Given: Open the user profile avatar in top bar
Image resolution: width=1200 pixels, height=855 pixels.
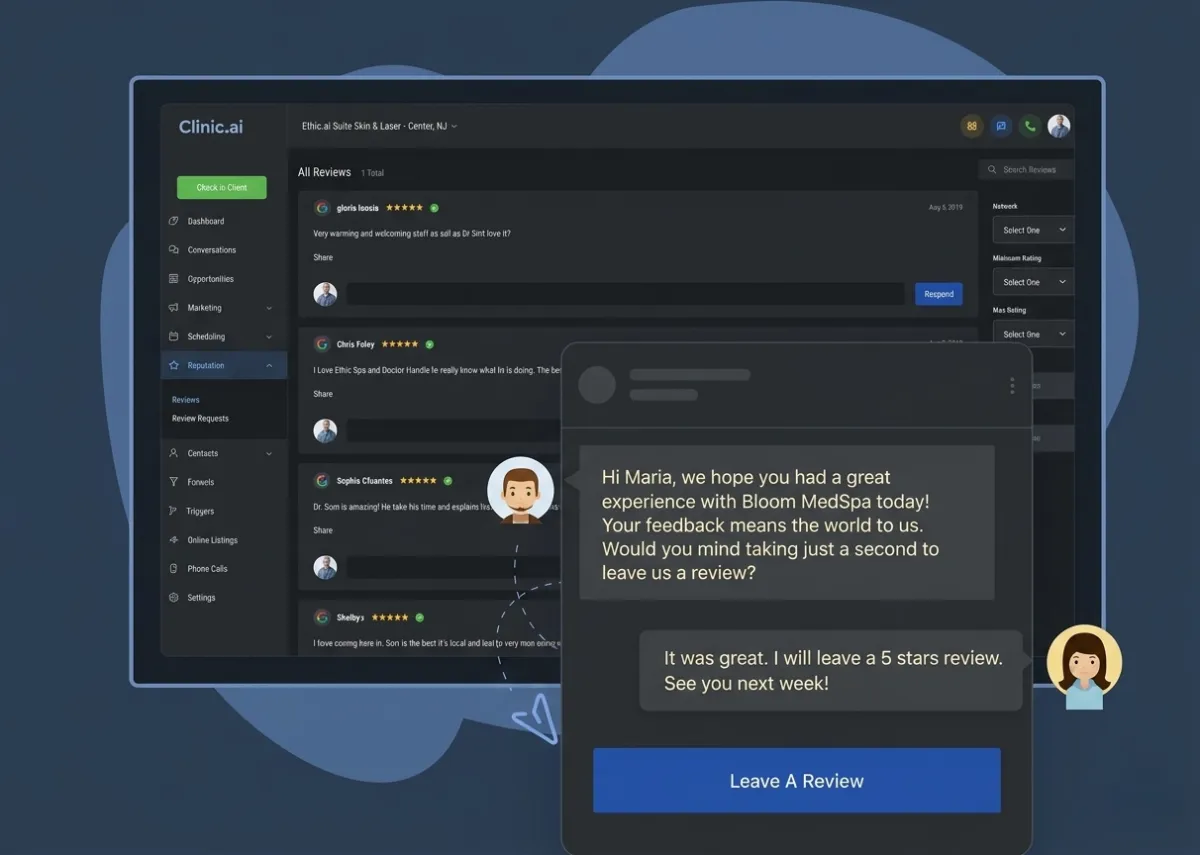Looking at the screenshot, I should click(1059, 126).
